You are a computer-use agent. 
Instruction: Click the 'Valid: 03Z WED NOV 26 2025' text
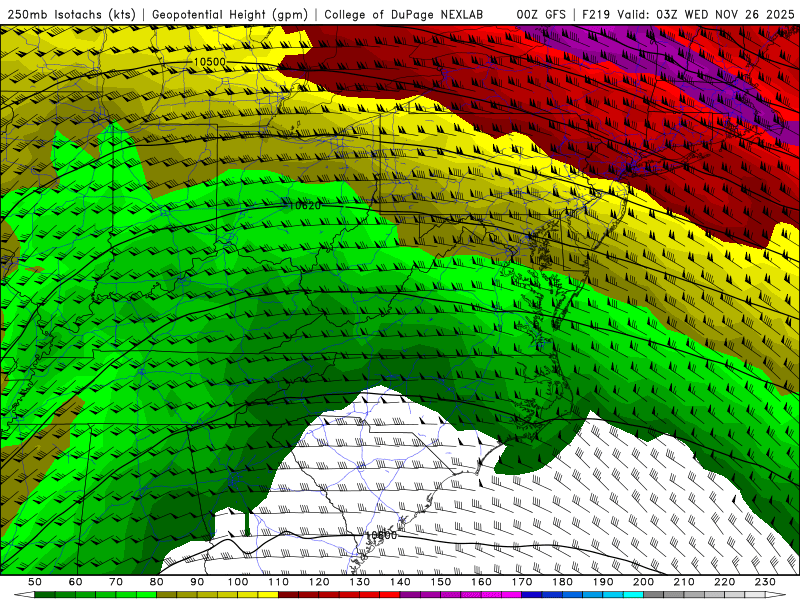(706, 14)
